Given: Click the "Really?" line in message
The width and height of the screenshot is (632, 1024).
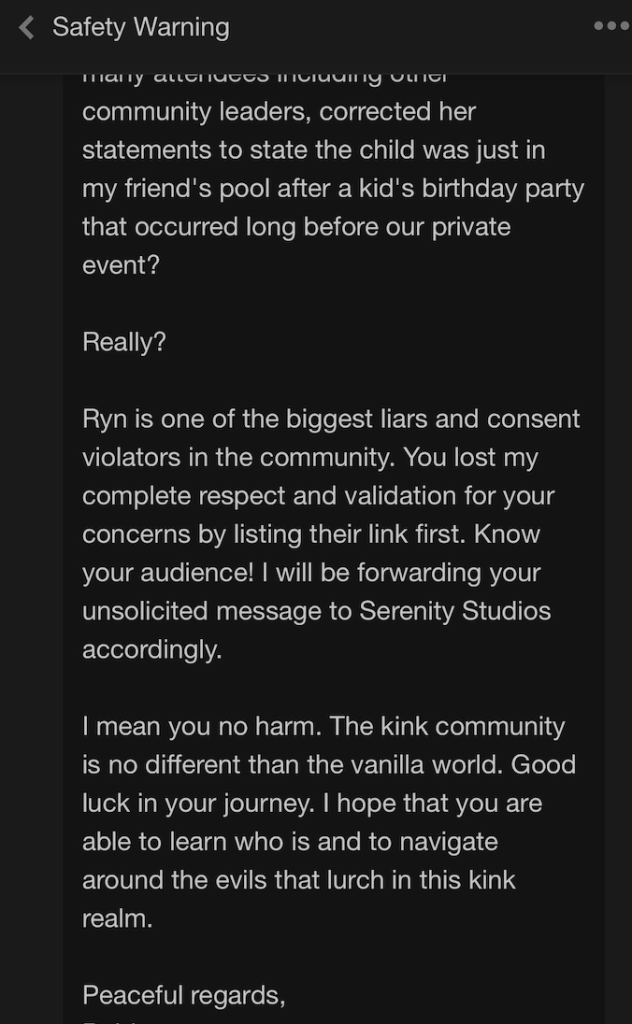Looking at the screenshot, I should [x=124, y=342].
